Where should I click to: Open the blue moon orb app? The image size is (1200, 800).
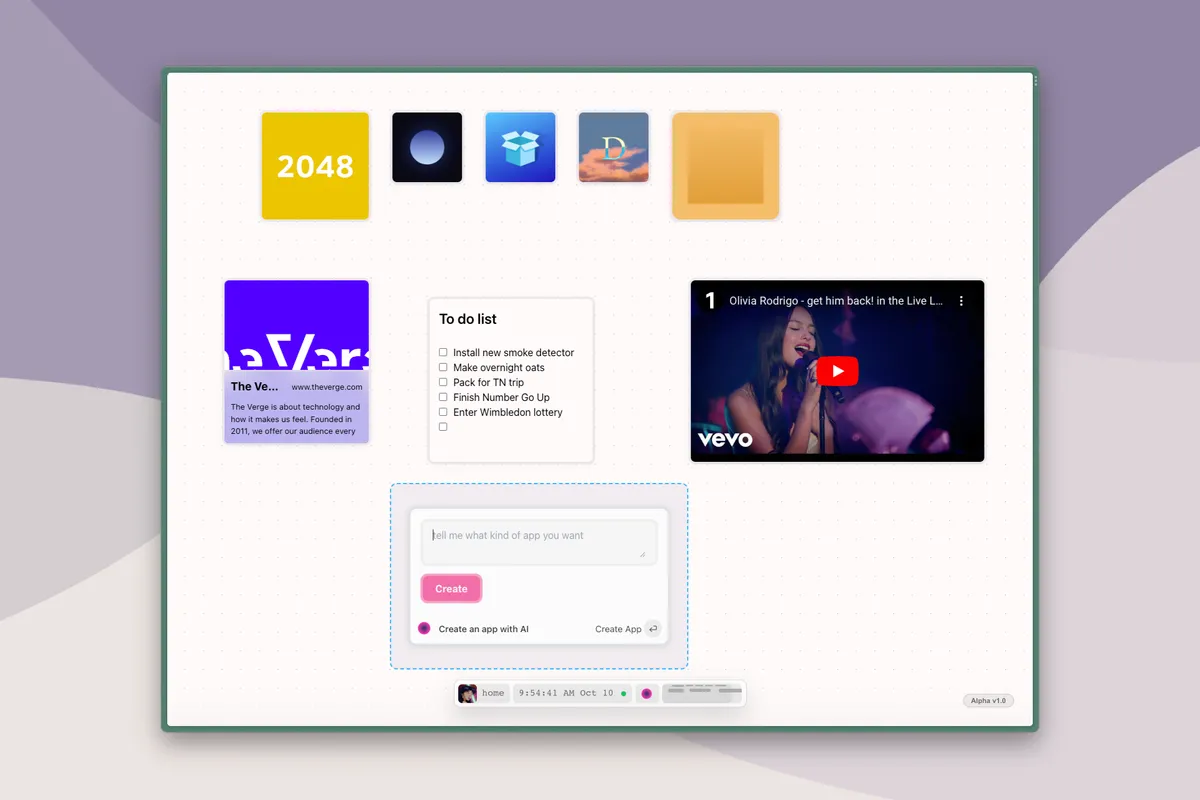pyautogui.click(x=427, y=147)
